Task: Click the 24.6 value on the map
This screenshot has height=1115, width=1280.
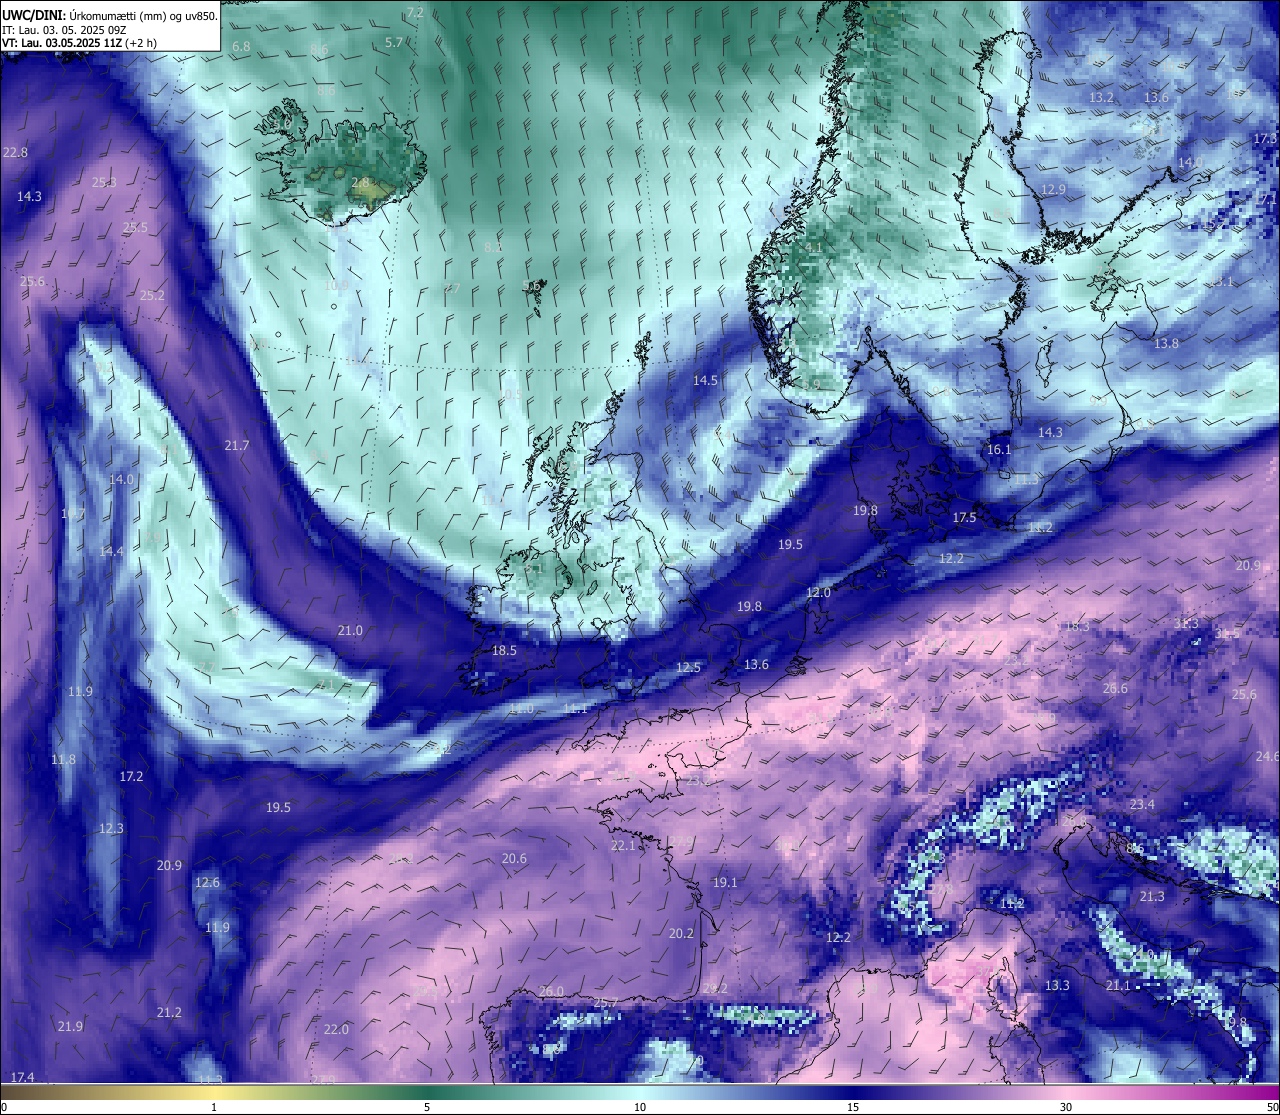Action: coord(1267,757)
